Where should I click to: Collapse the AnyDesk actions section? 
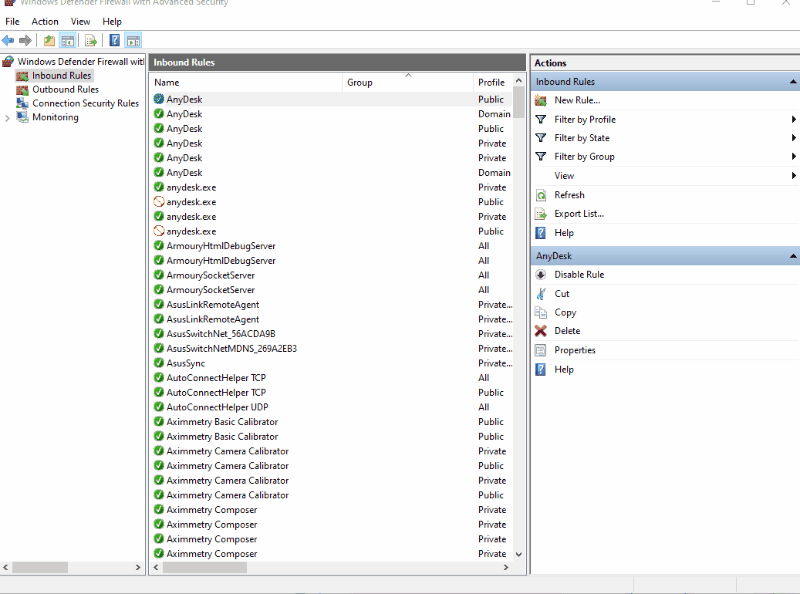click(793, 256)
